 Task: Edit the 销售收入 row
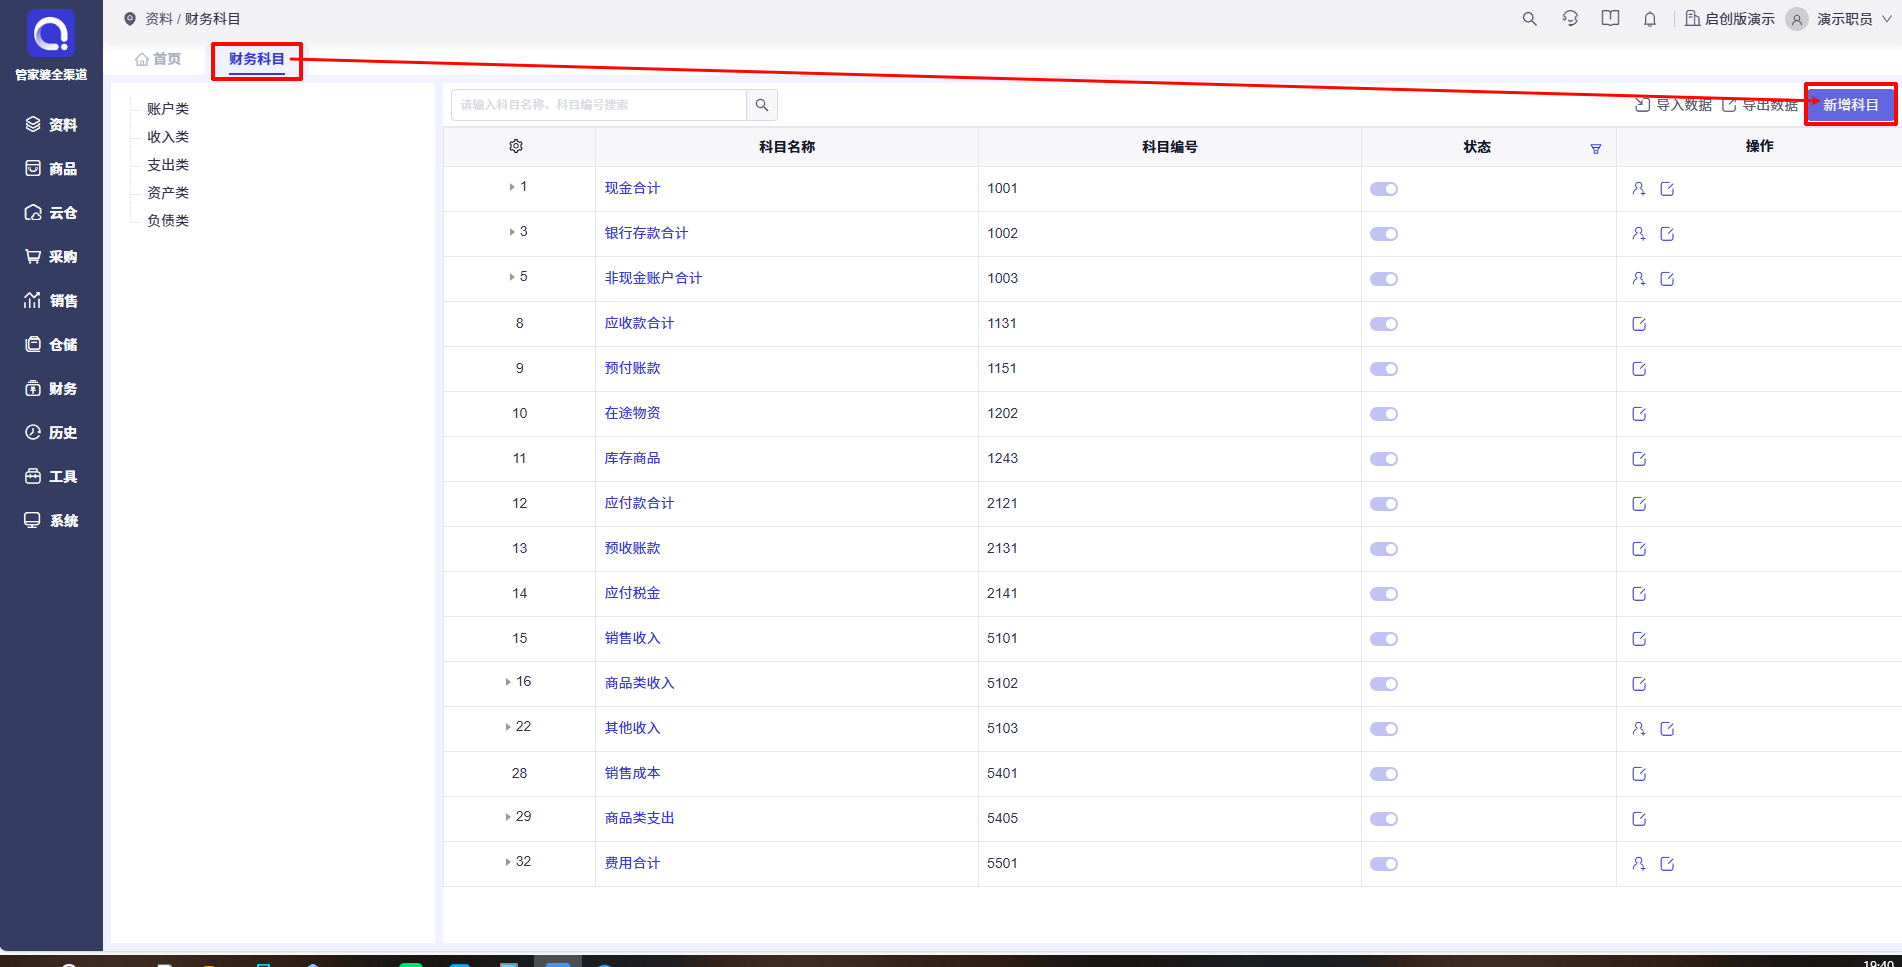click(x=1639, y=638)
